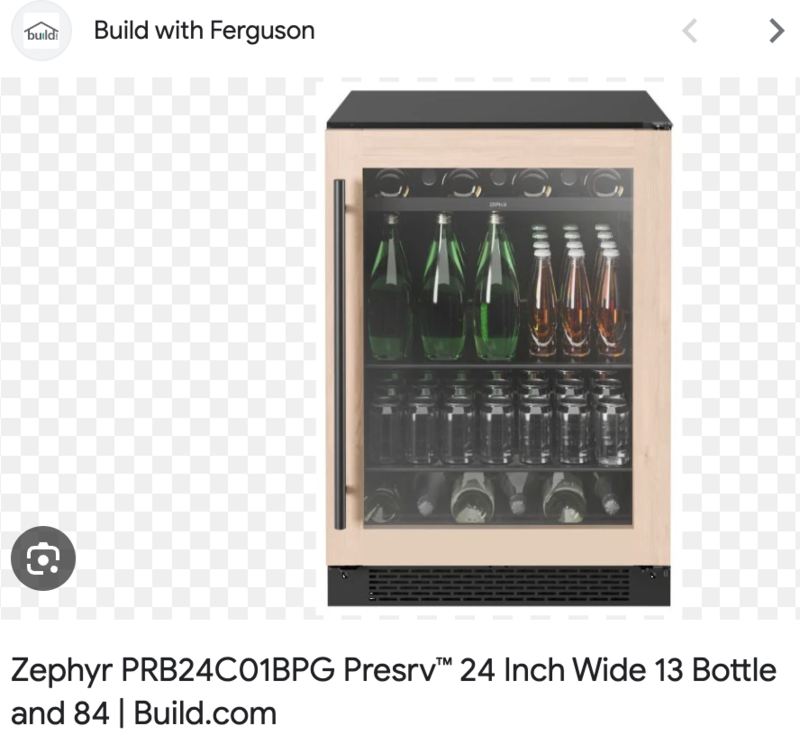Go to the previous image with the left chevron
Screen dimensions: 800x753
[x=690, y=31]
